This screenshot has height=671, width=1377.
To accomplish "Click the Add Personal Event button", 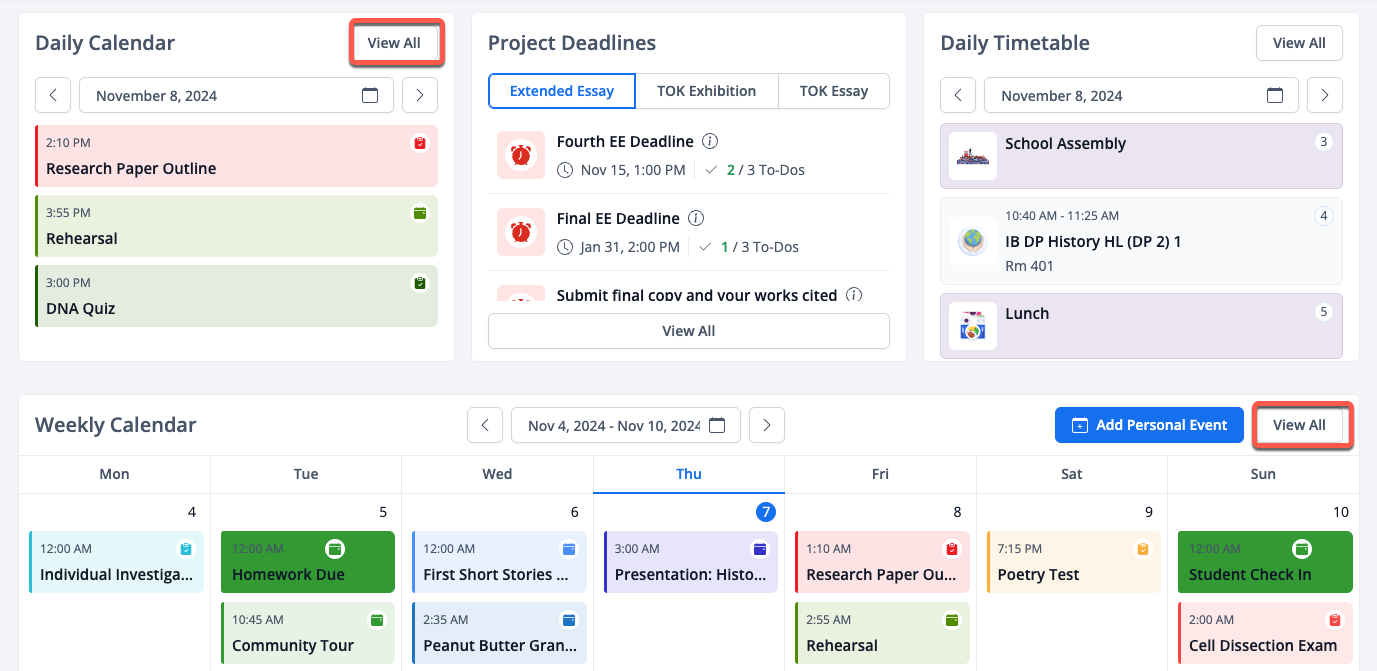I will 1149,425.
